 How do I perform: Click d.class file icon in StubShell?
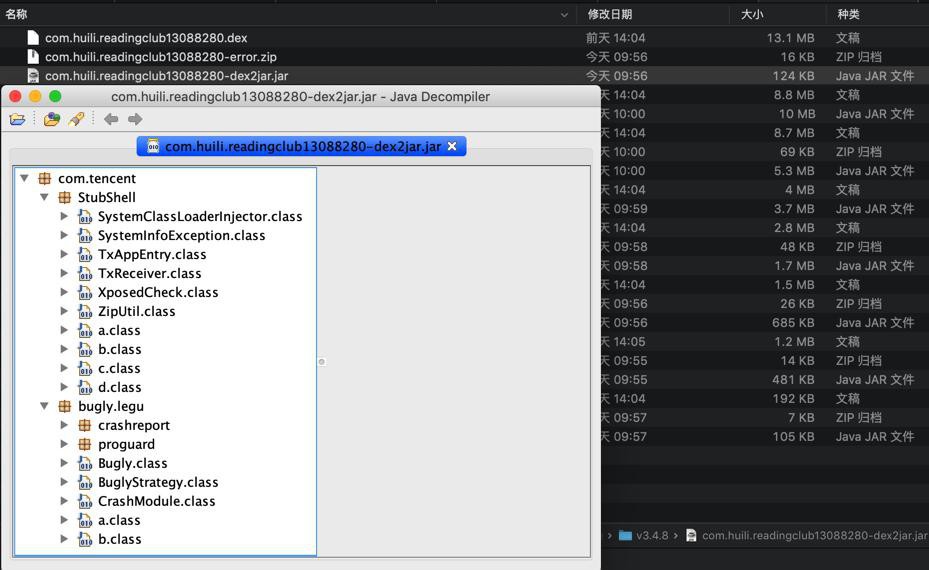pyautogui.click(x=85, y=388)
